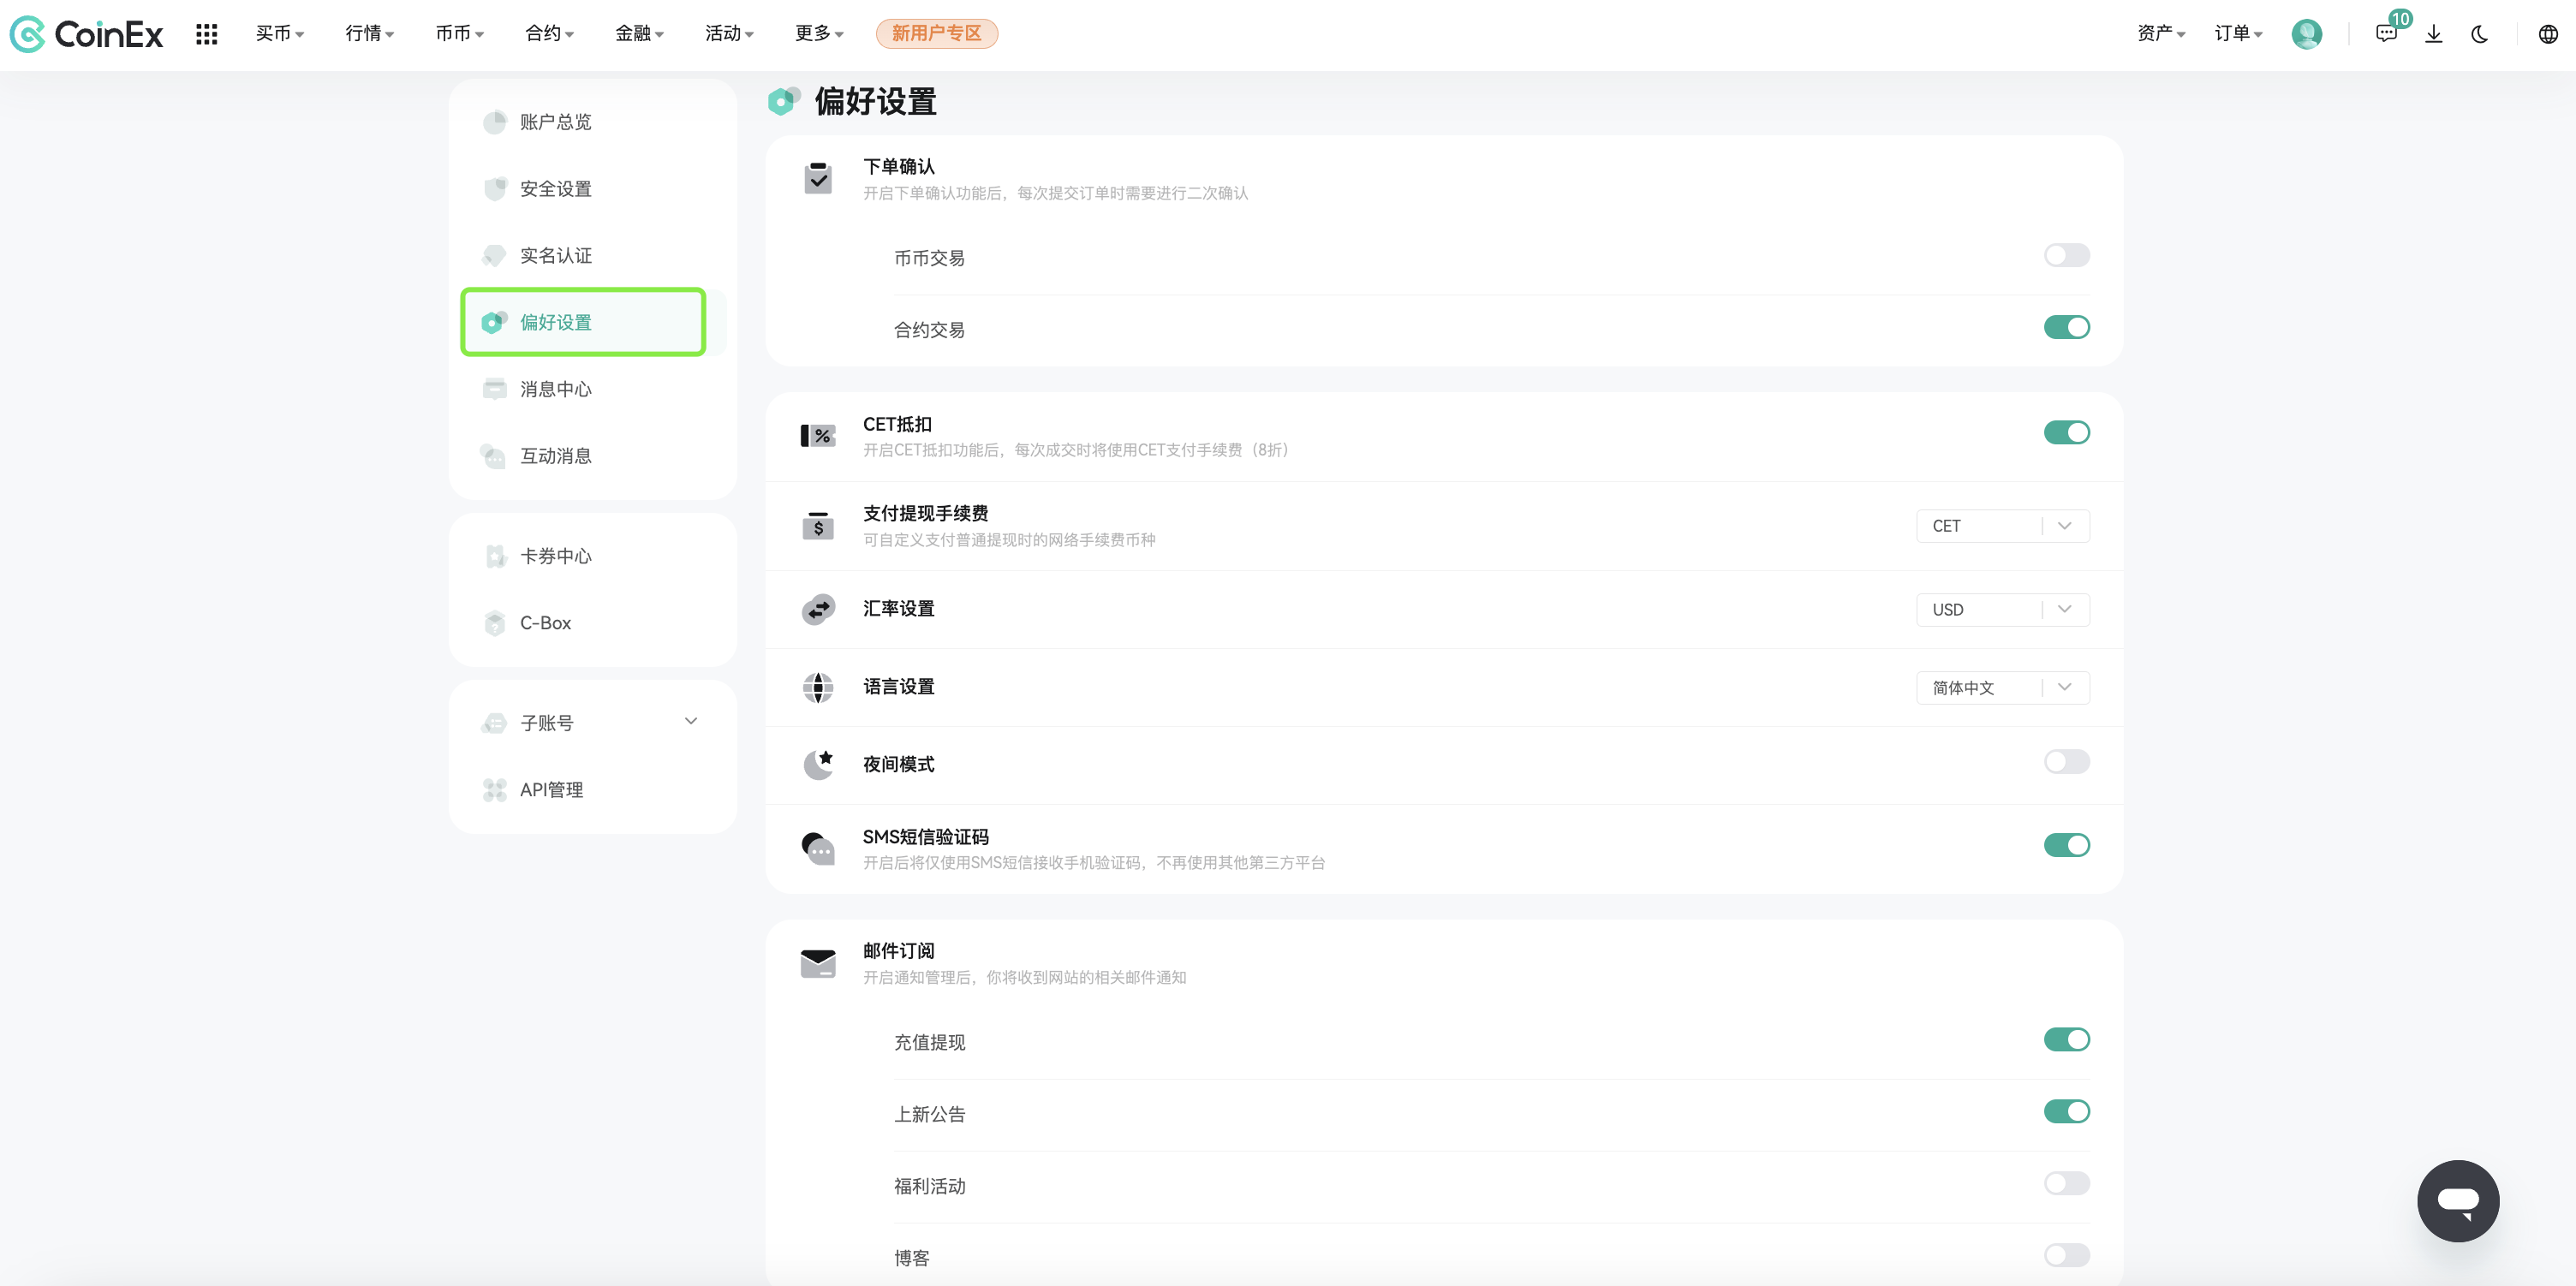Click the 账户总览 sidebar icon

coord(494,122)
